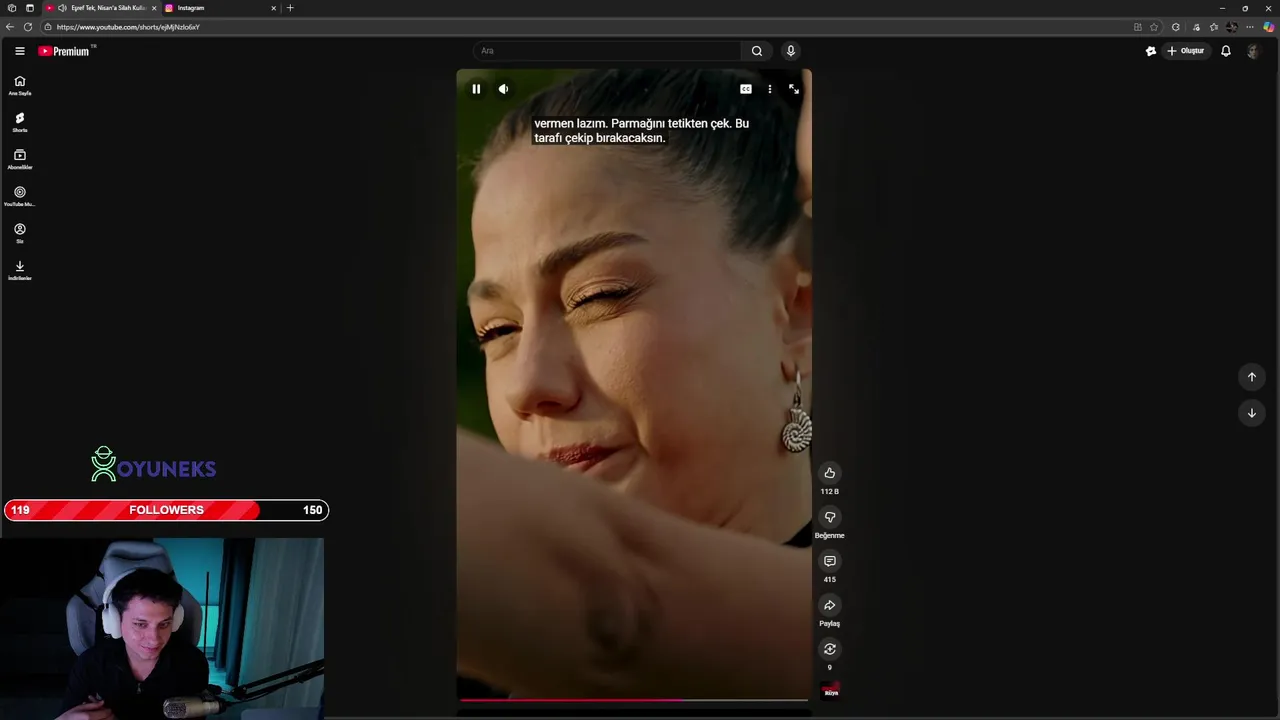Image resolution: width=1280 pixels, height=720 pixels.
Task: Open the favorites list icon
Action: 1214,27
